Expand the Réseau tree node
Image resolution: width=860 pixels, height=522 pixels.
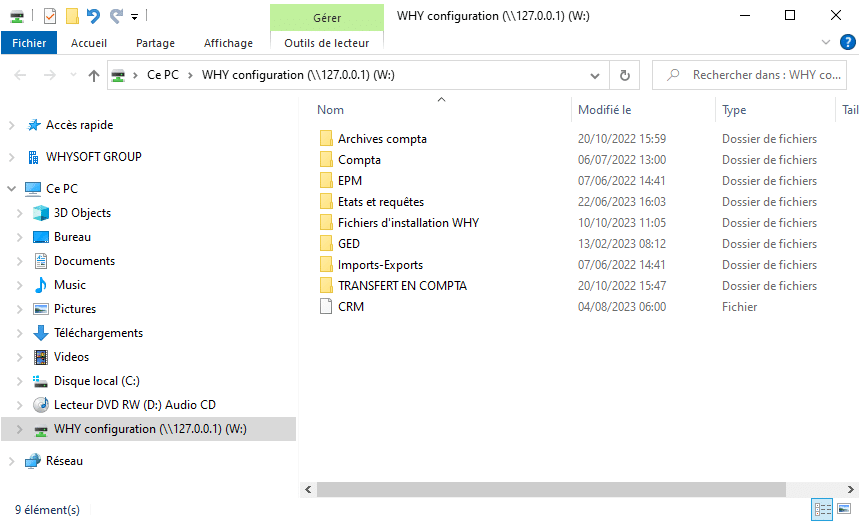12,462
